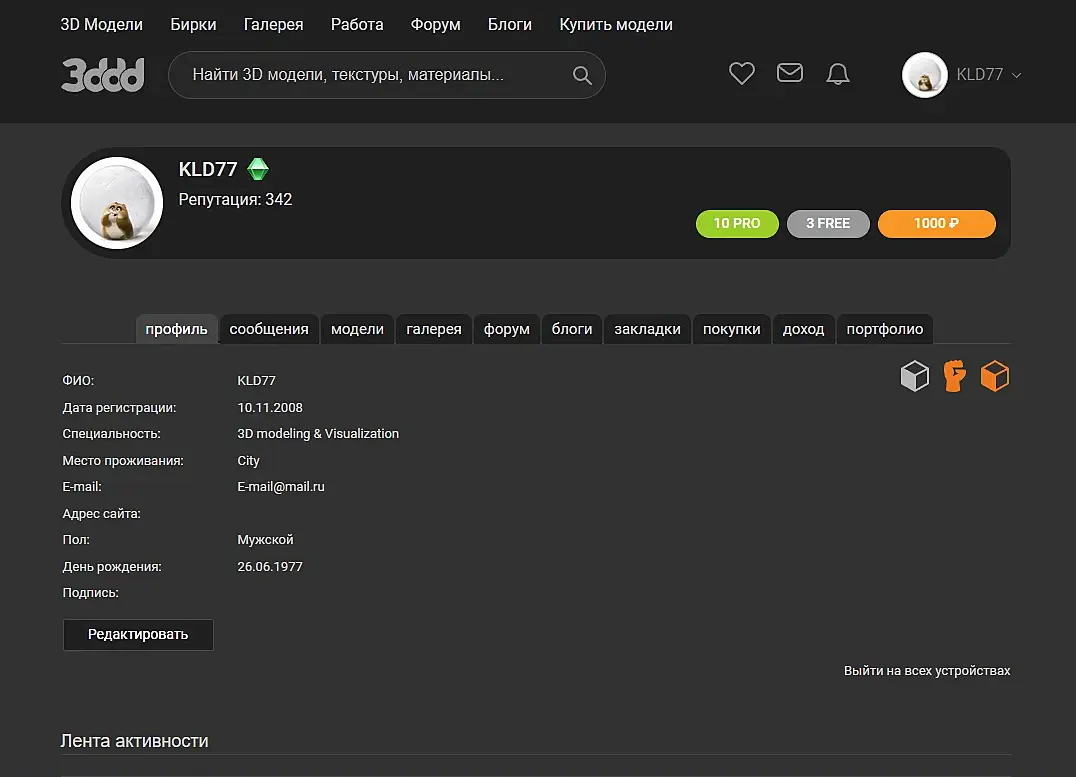
Task: Click the 3 FREE gray badge
Action: click(x=828, y=224)
